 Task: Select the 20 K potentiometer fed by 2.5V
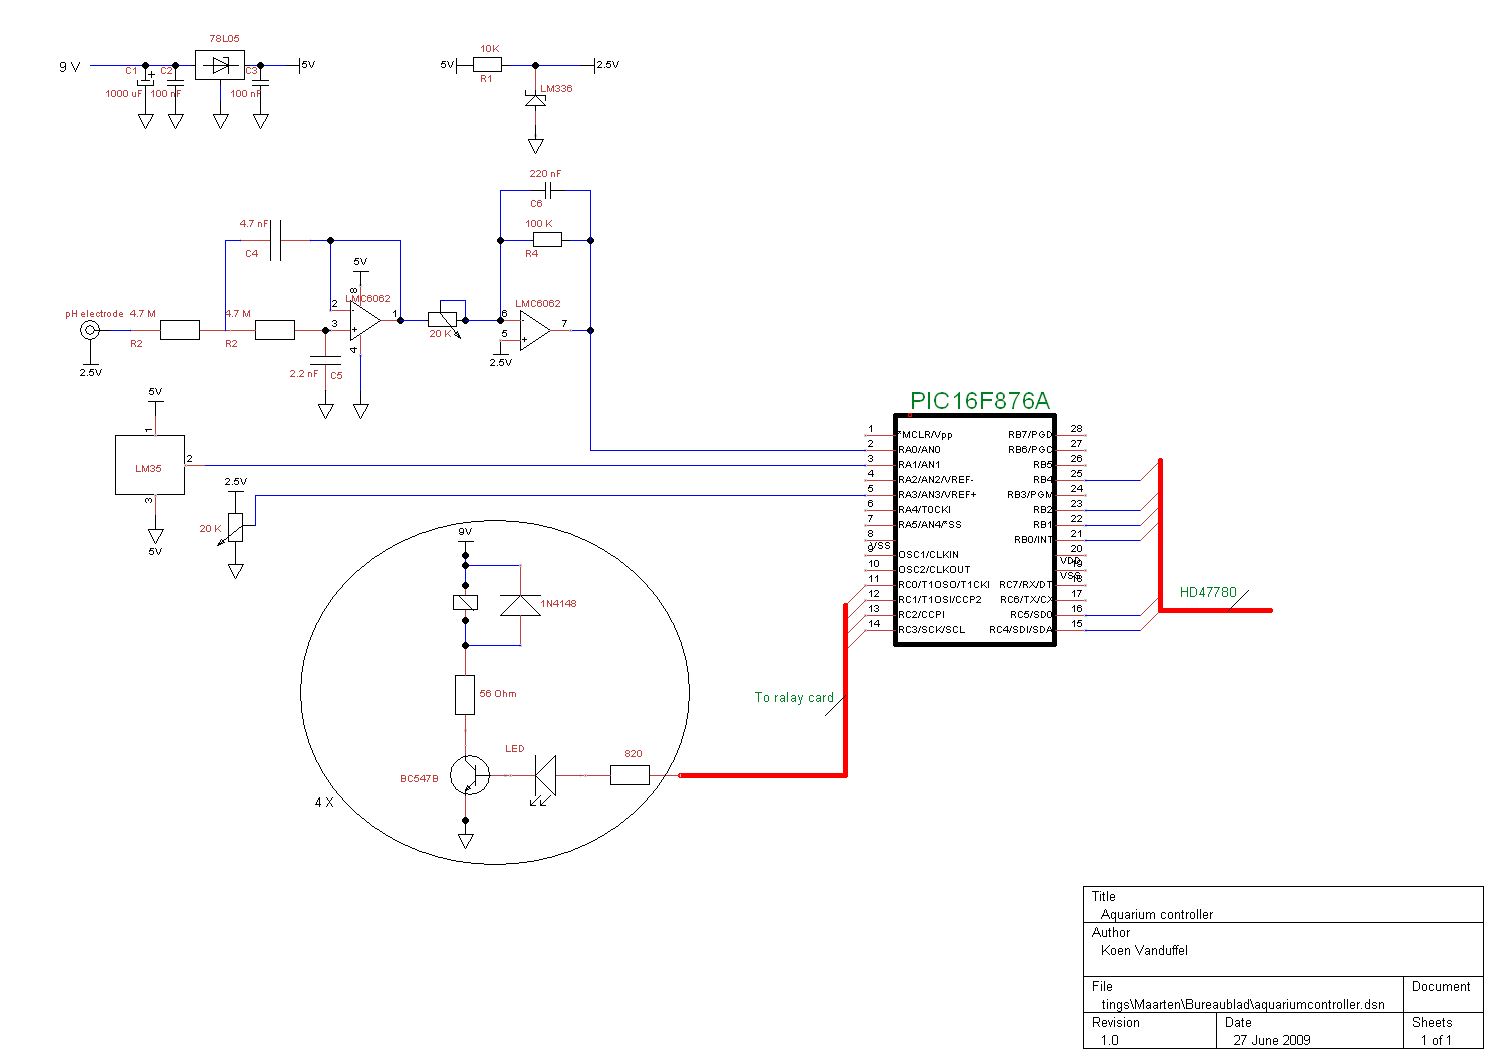(x=236, y=527)
